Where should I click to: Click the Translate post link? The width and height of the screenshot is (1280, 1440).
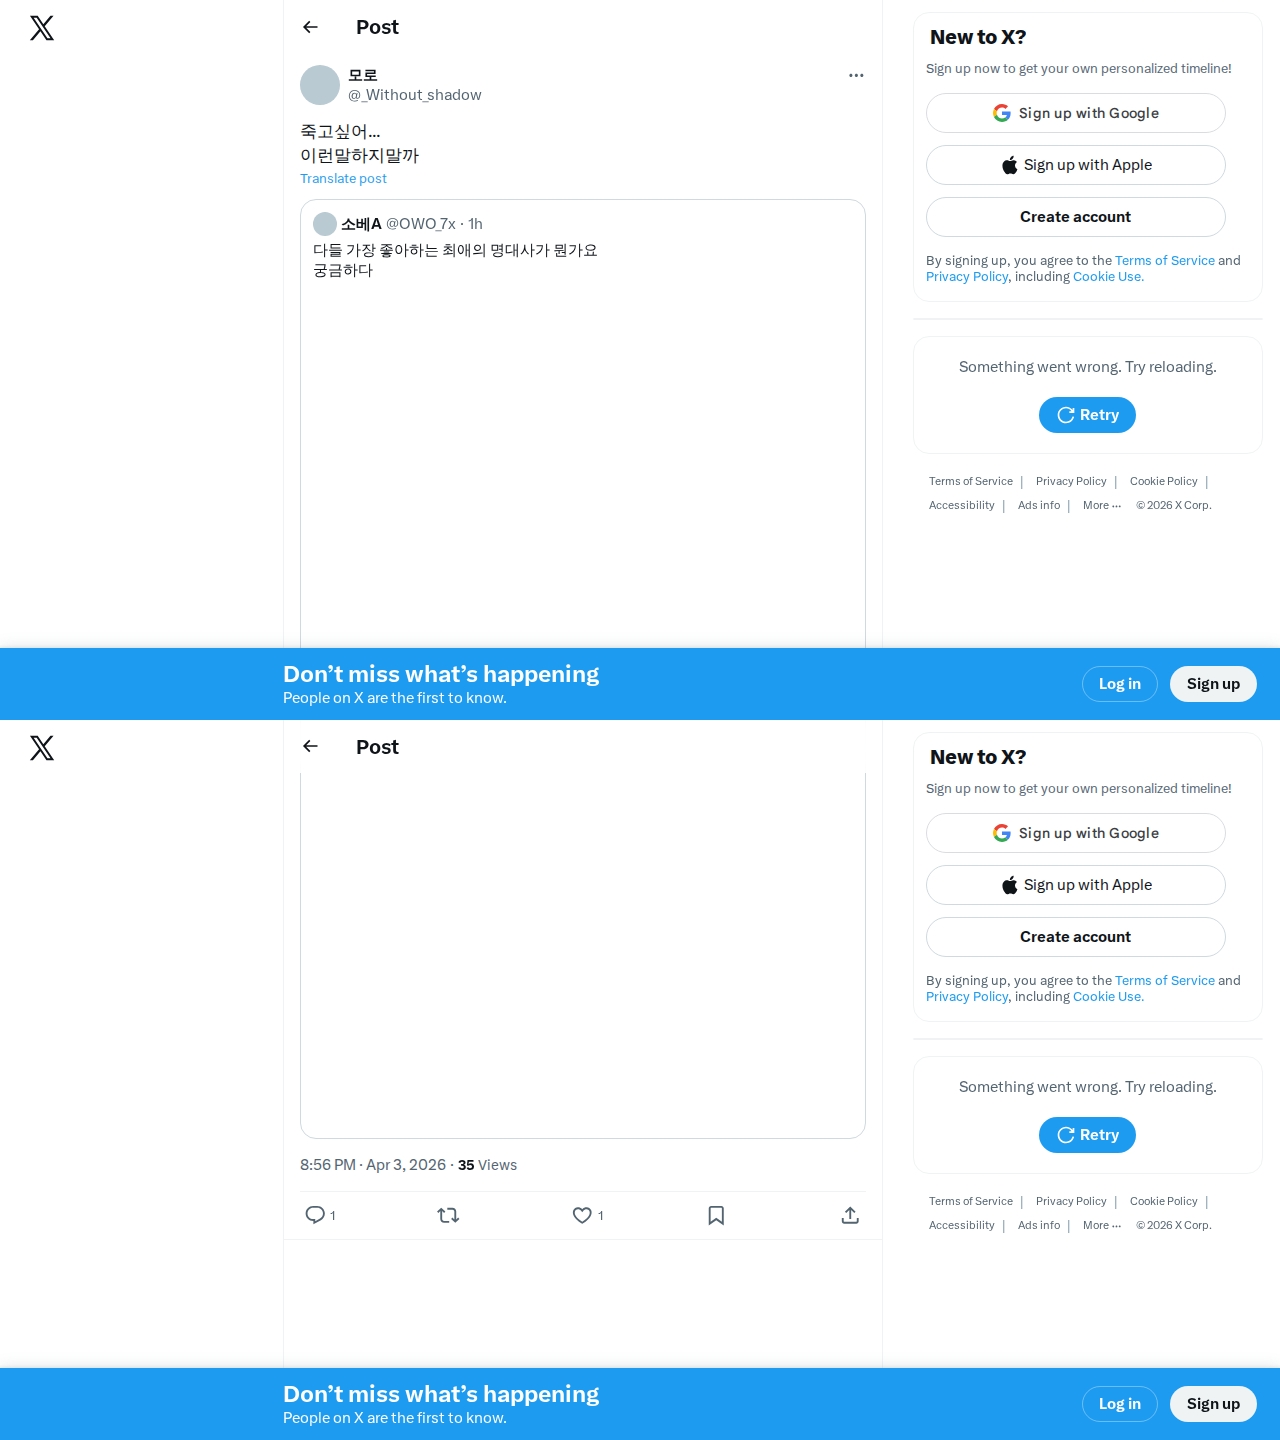pos(343,178)
